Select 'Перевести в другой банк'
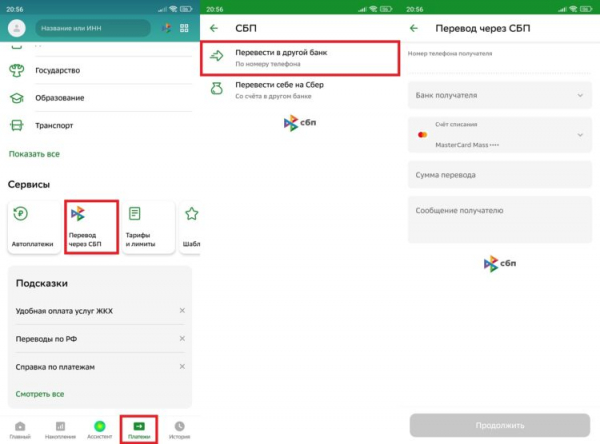Screen dimensions: 600x444 pos(300,58)
